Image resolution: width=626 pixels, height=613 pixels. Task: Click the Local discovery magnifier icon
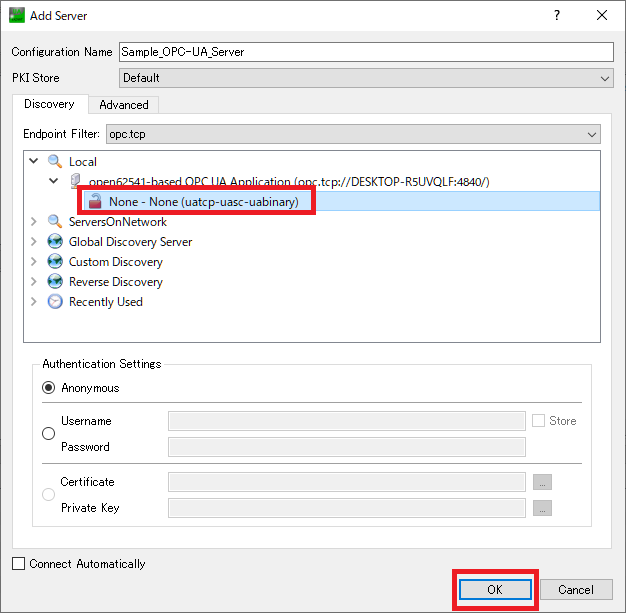pos(55,162)
